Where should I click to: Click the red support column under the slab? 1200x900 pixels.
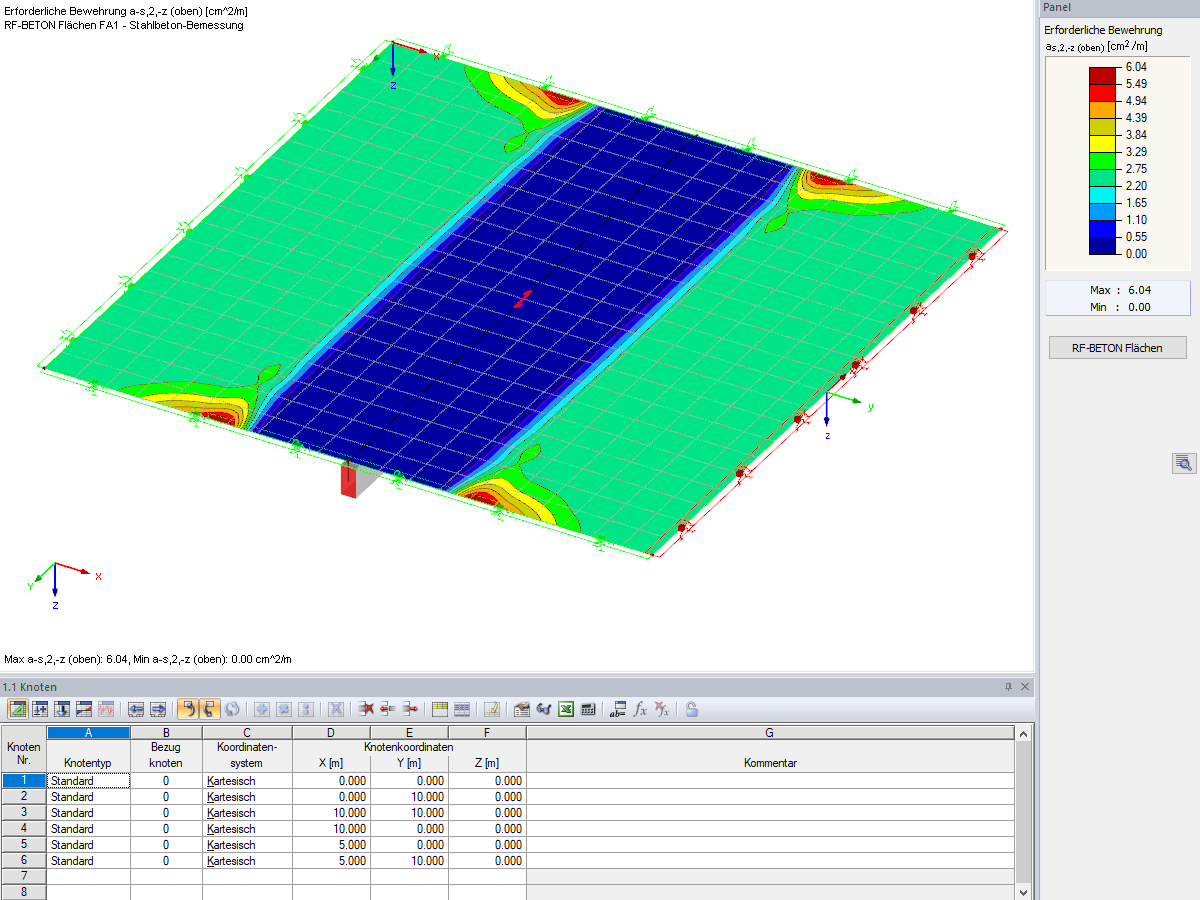tap(348, 480)
